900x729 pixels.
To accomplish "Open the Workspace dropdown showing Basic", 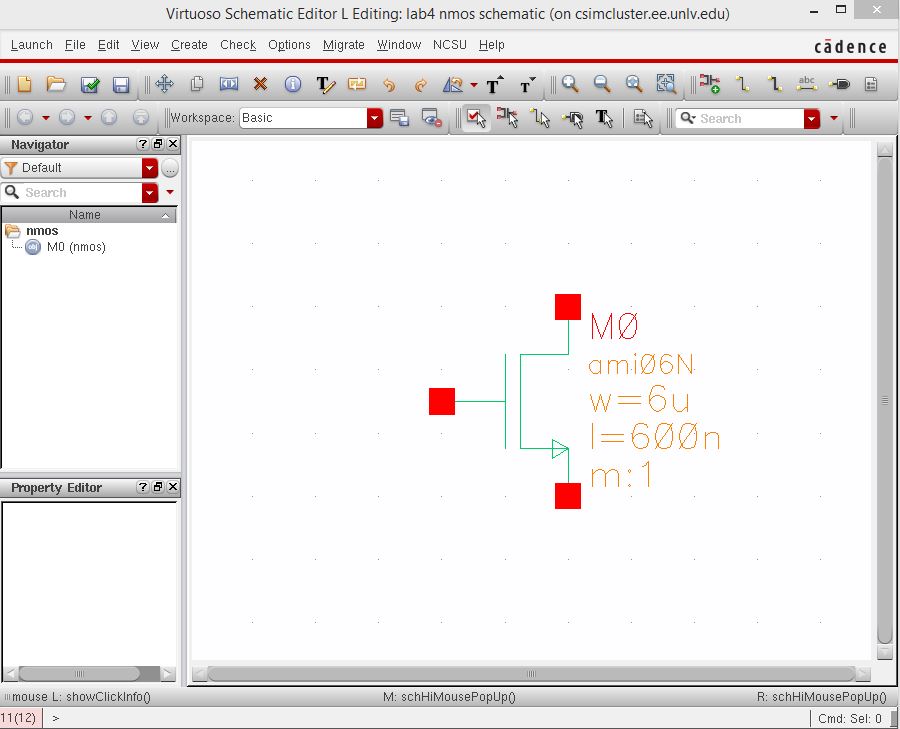I will [x=375, y=118].
